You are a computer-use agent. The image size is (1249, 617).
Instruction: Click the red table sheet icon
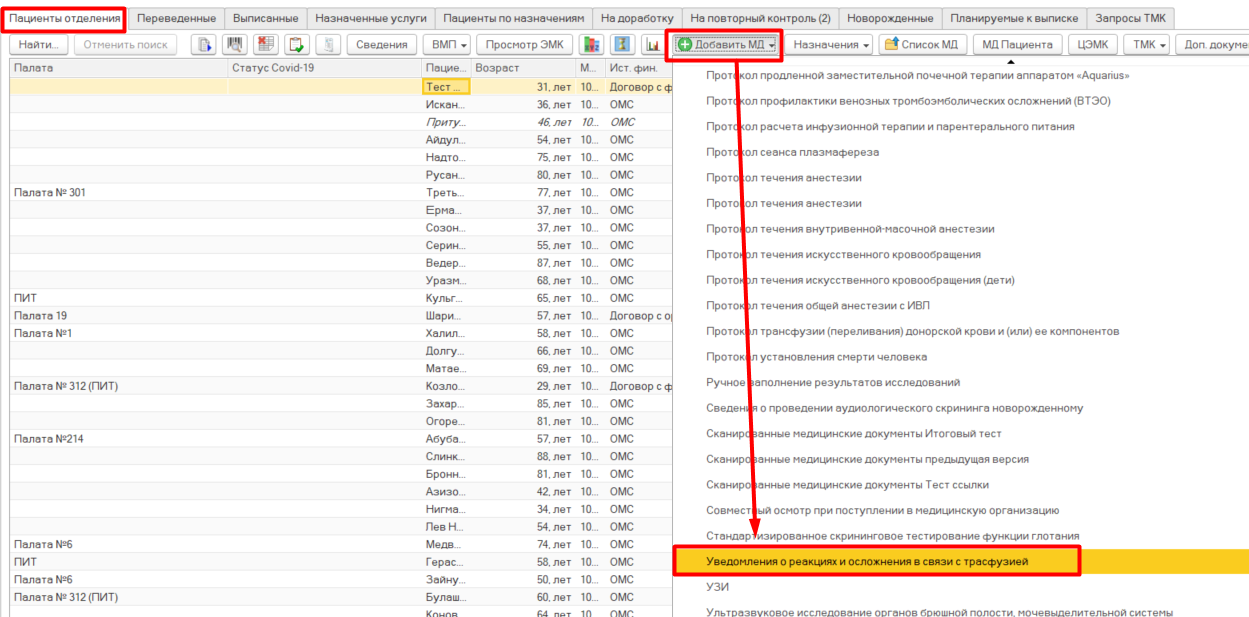pos(266,45)
